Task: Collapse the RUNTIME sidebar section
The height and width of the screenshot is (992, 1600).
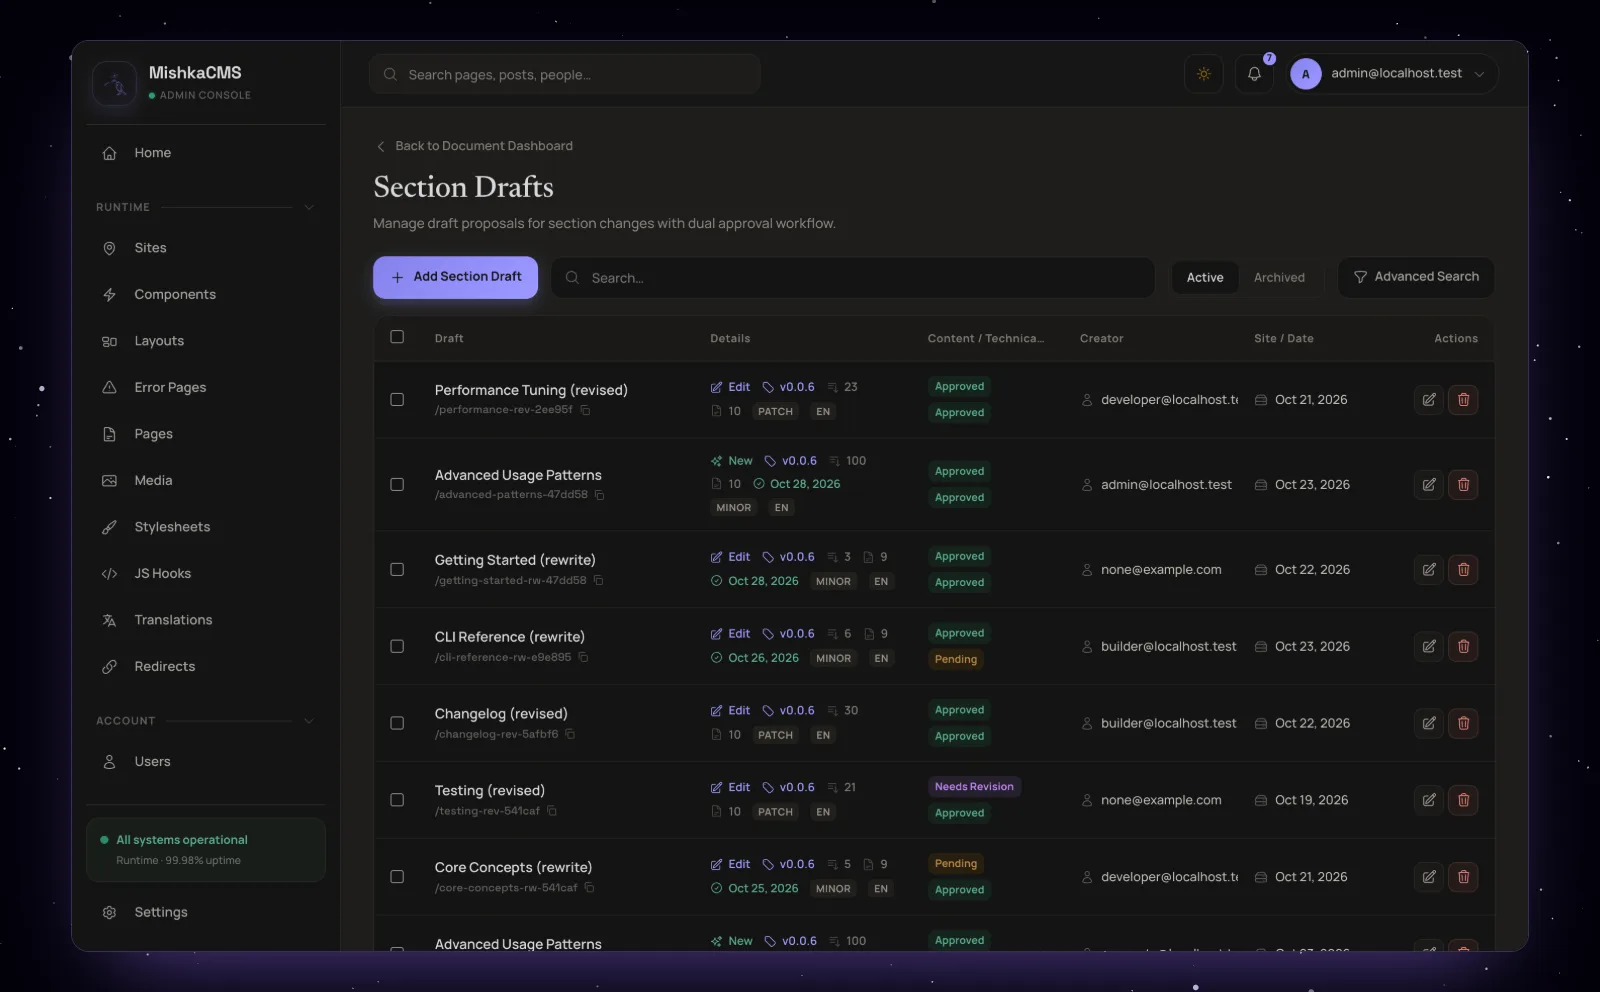Action: (309, 207)
